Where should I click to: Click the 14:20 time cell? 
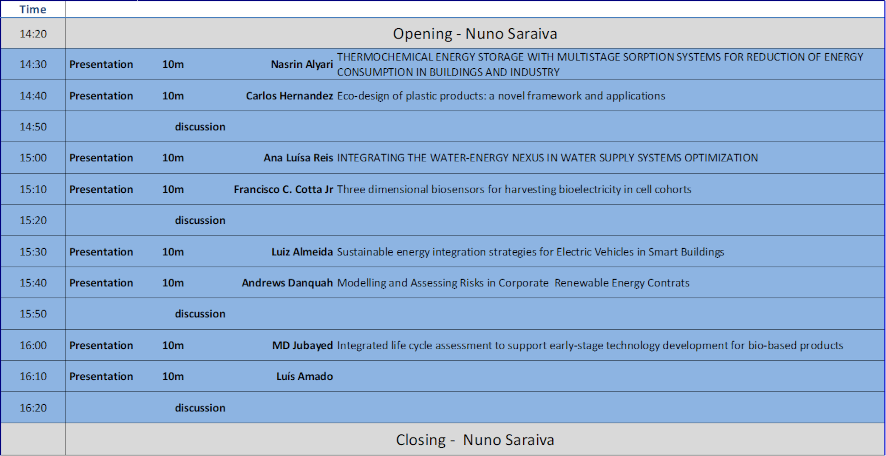point(33,33)
